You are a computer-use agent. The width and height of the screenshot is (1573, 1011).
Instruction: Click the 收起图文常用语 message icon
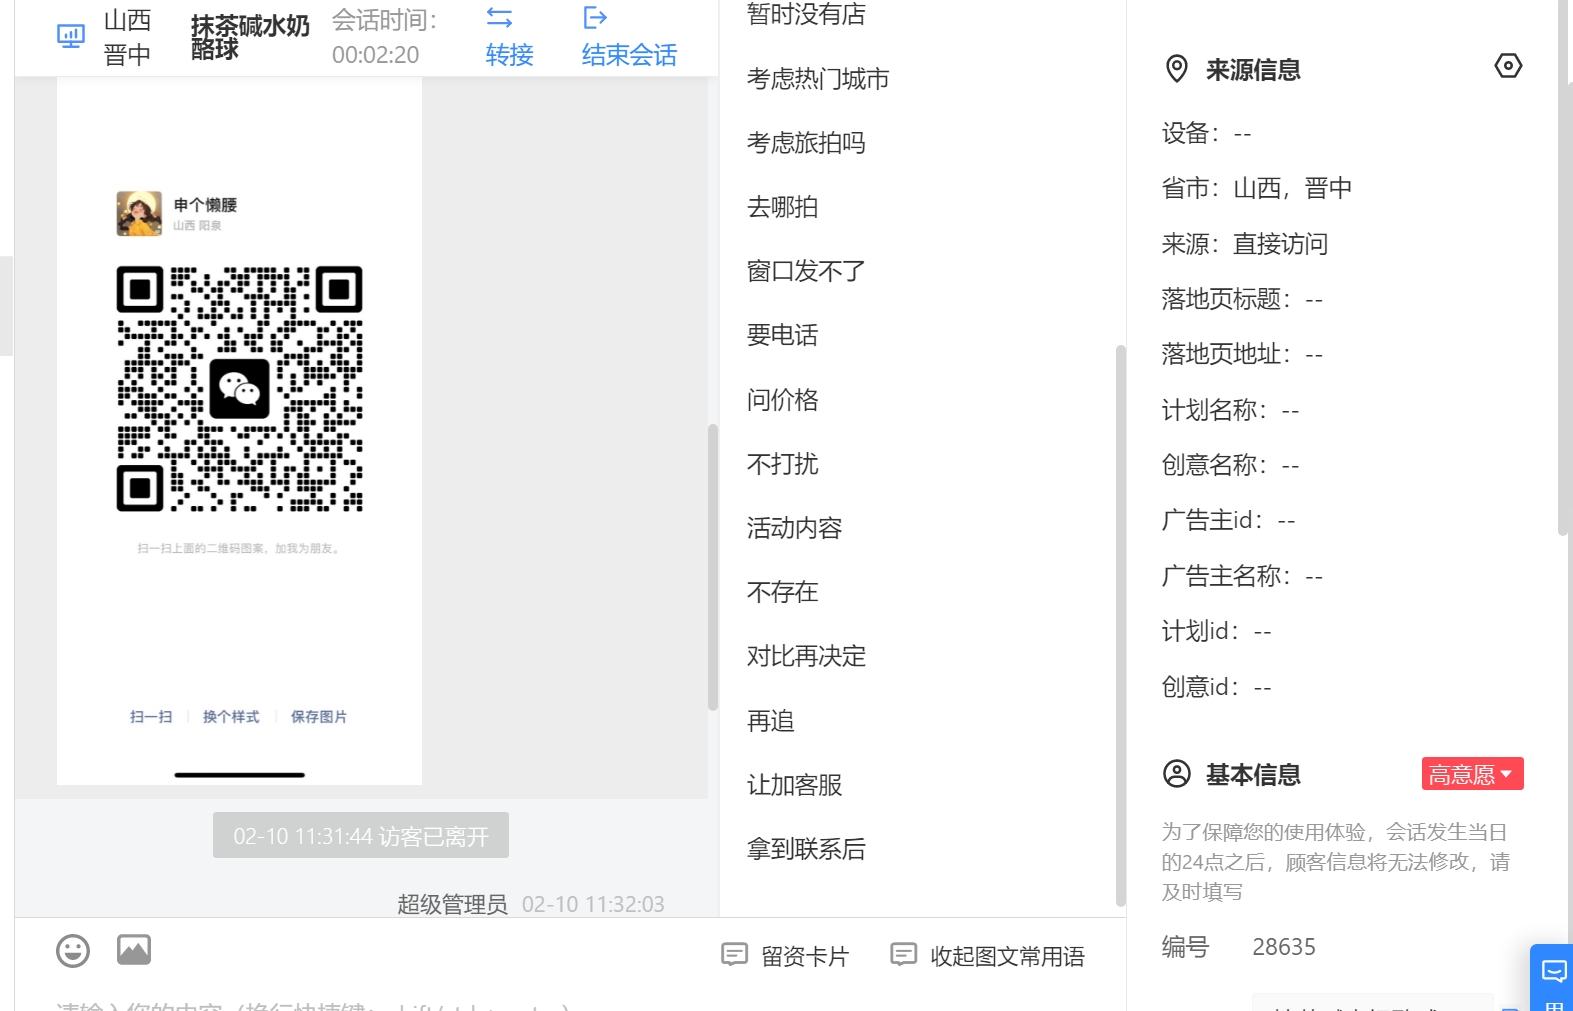tap(903, 955)
